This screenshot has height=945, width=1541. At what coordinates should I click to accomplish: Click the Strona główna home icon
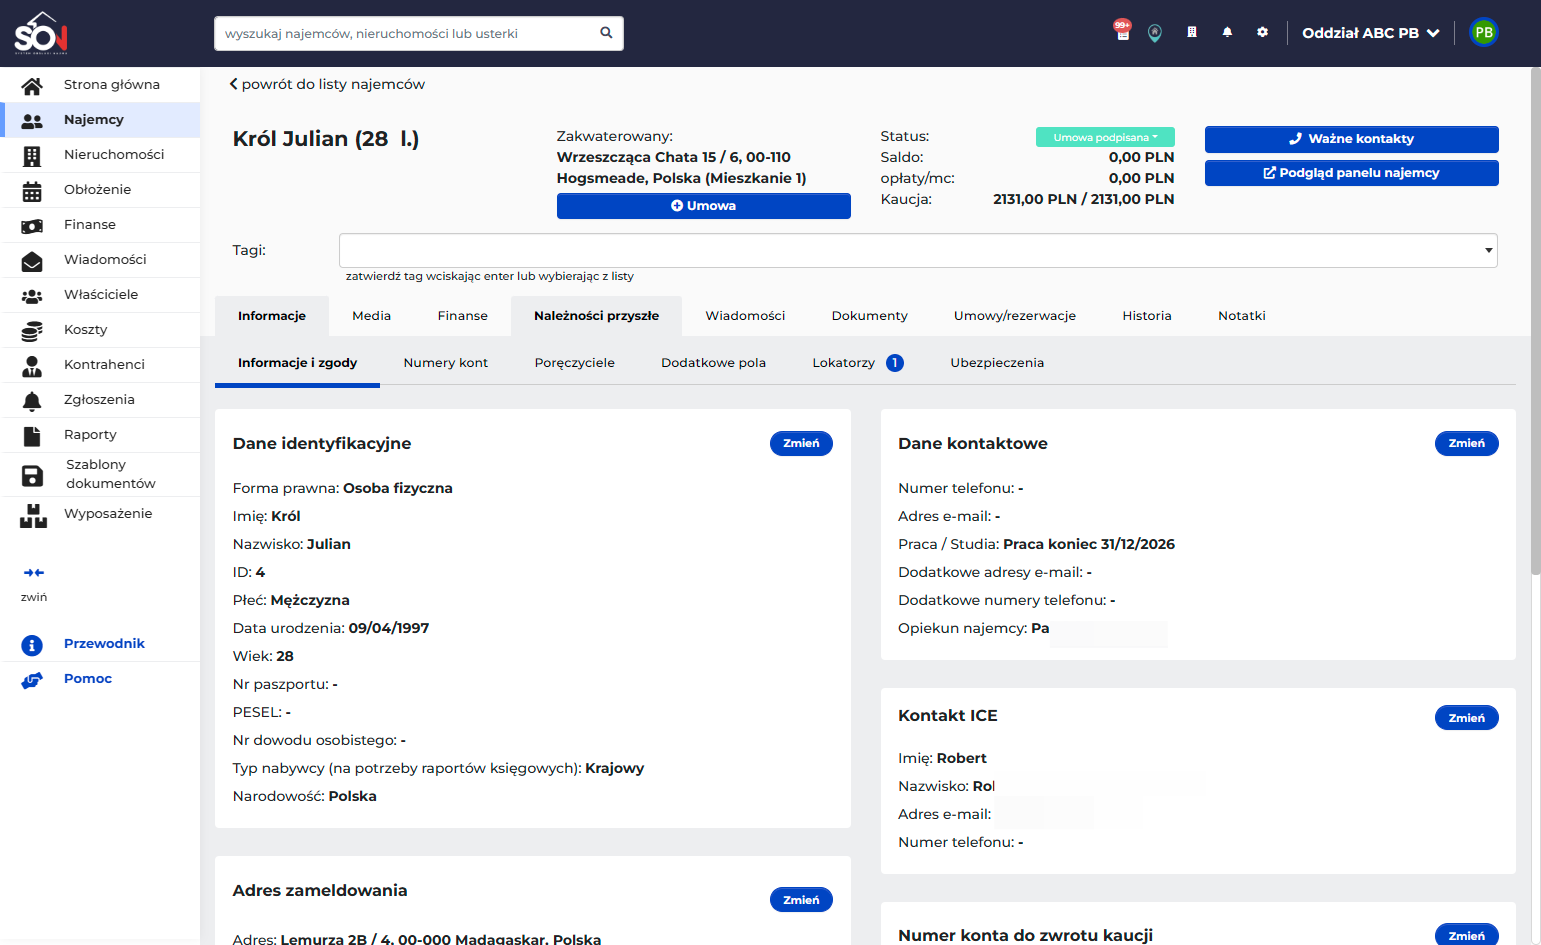pyautogui.click(x=32, y=85)
